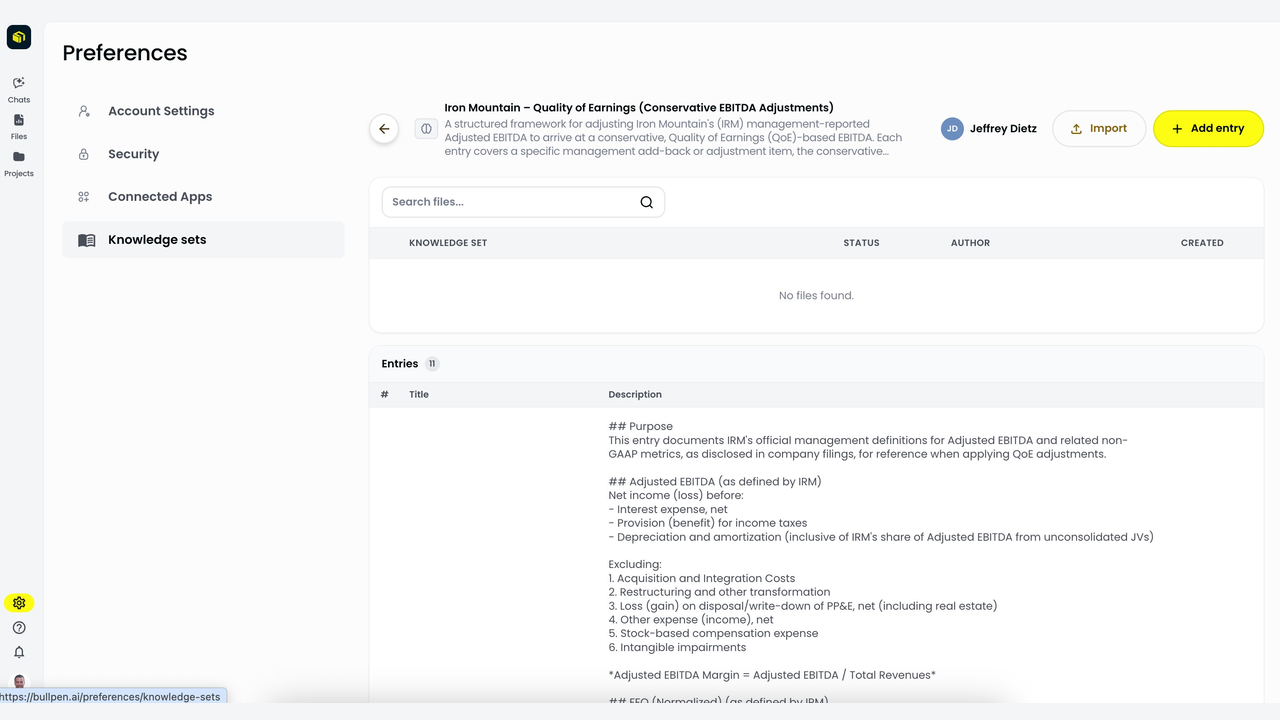
Task: Click the JD author avatar
Action: [x=952, y=129]
